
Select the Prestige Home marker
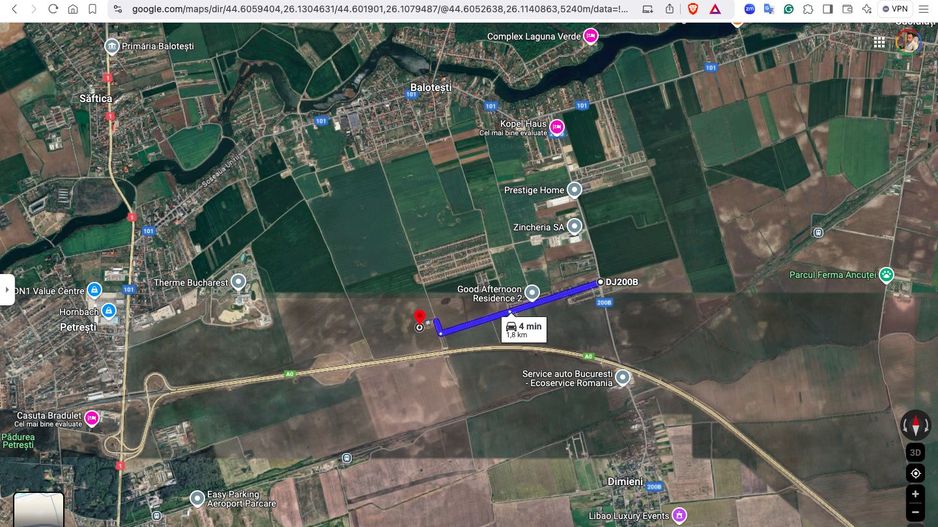[x=574, y=190]
